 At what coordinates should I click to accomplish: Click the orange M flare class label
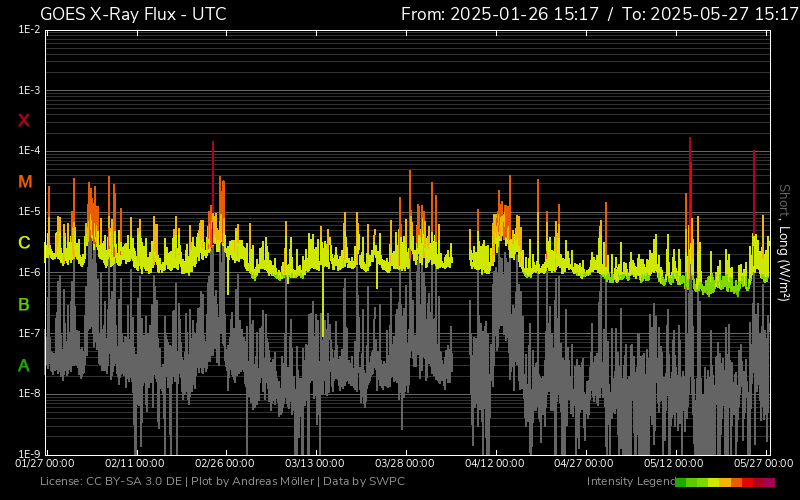[25, 182]
